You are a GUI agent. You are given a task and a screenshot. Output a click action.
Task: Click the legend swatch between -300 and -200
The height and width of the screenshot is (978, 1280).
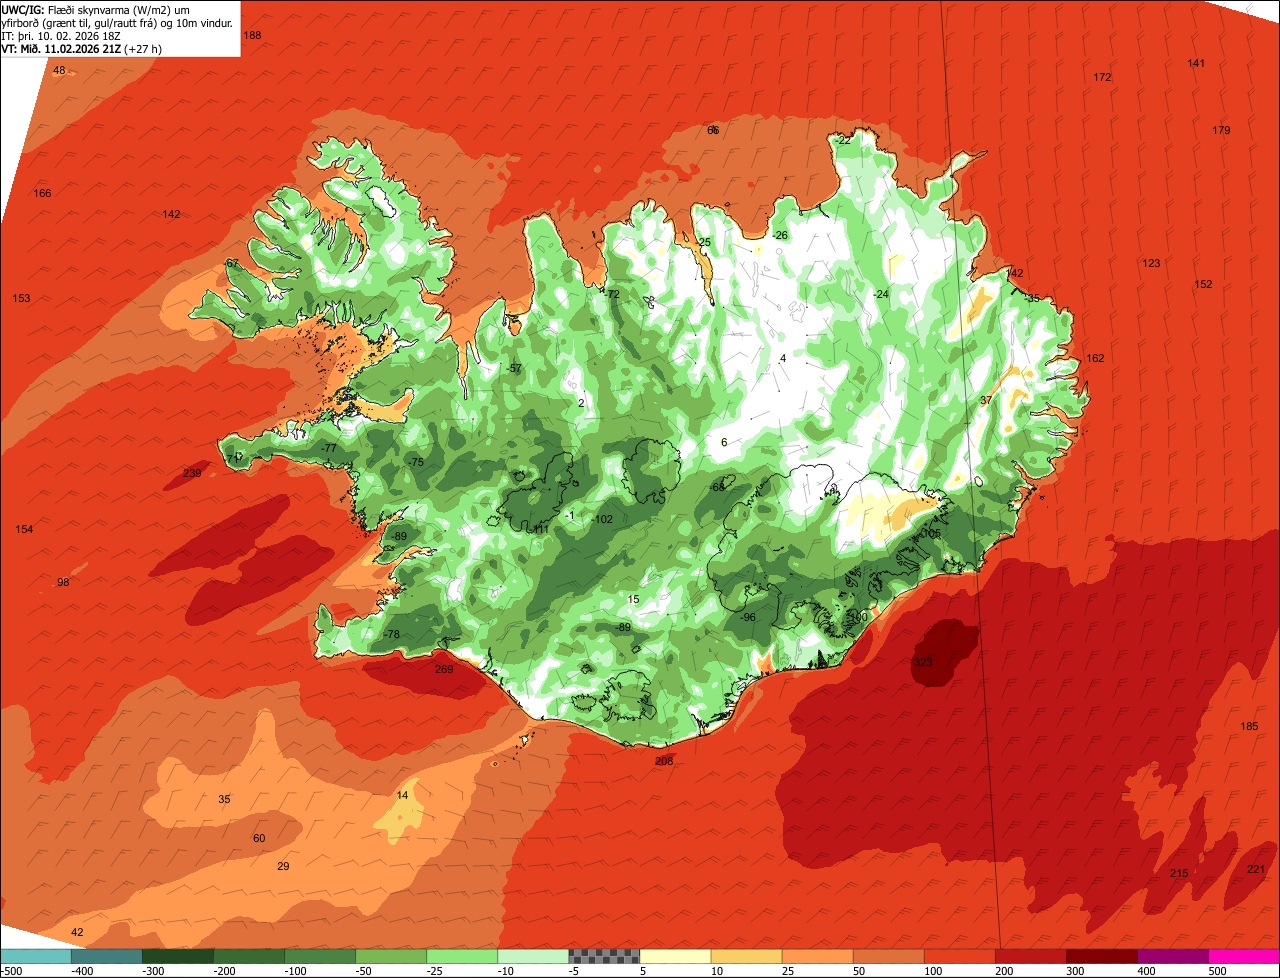pos(178,956)
